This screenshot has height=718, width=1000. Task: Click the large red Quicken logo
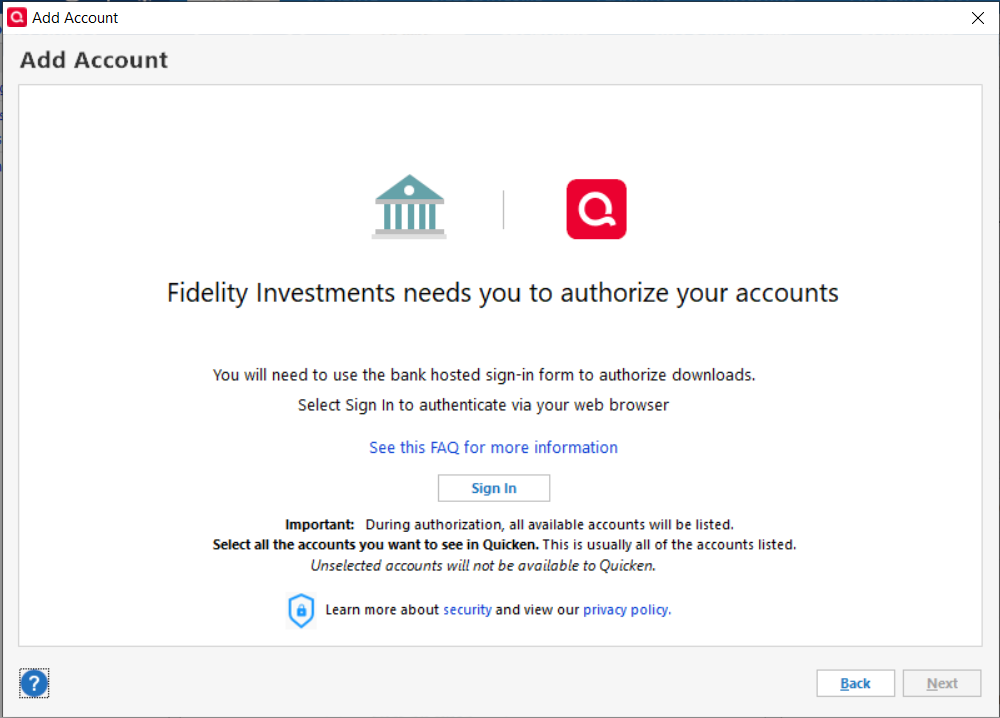point(596,209)
